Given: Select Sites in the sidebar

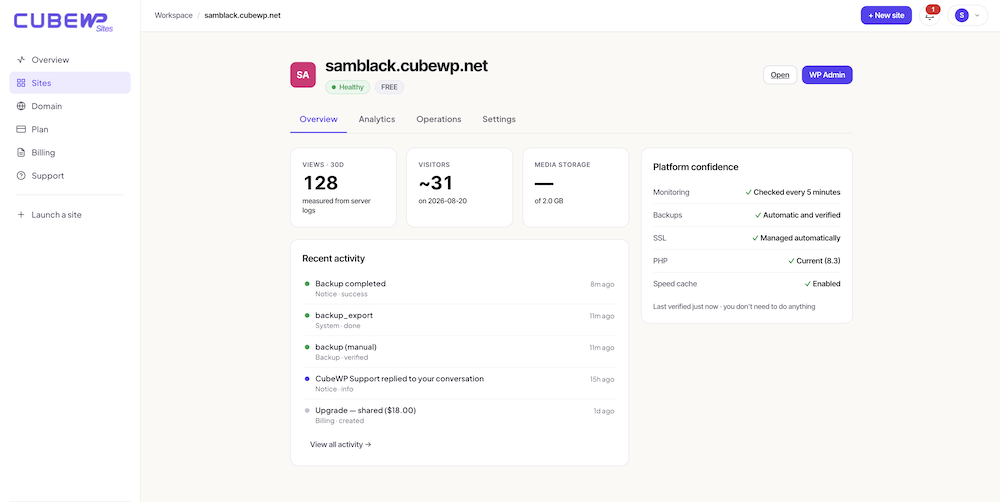Looking at the screenshot, I should pos(70,83).
